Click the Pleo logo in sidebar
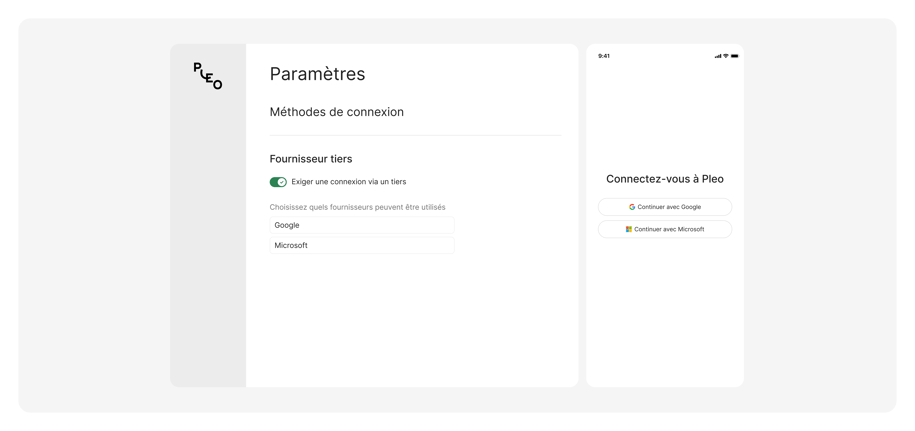The image size is (915, 431). pos(208,76)
